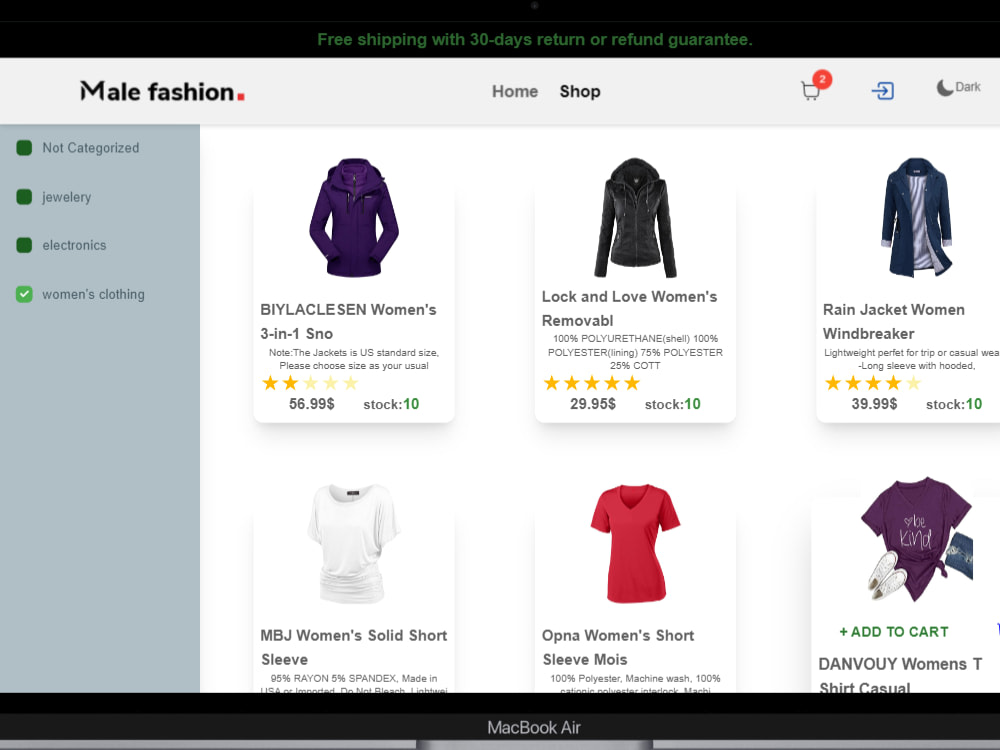Viewport: 1000px width, 750px height.
Task: Open MBJ Women's Solid Short Sleeve title
Action: (x=354, y=647)
